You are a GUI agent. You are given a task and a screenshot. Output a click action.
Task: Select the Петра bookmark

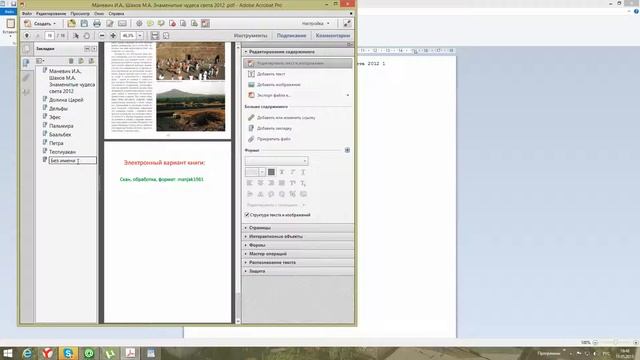pyautogui.click(x=56, y=143)
